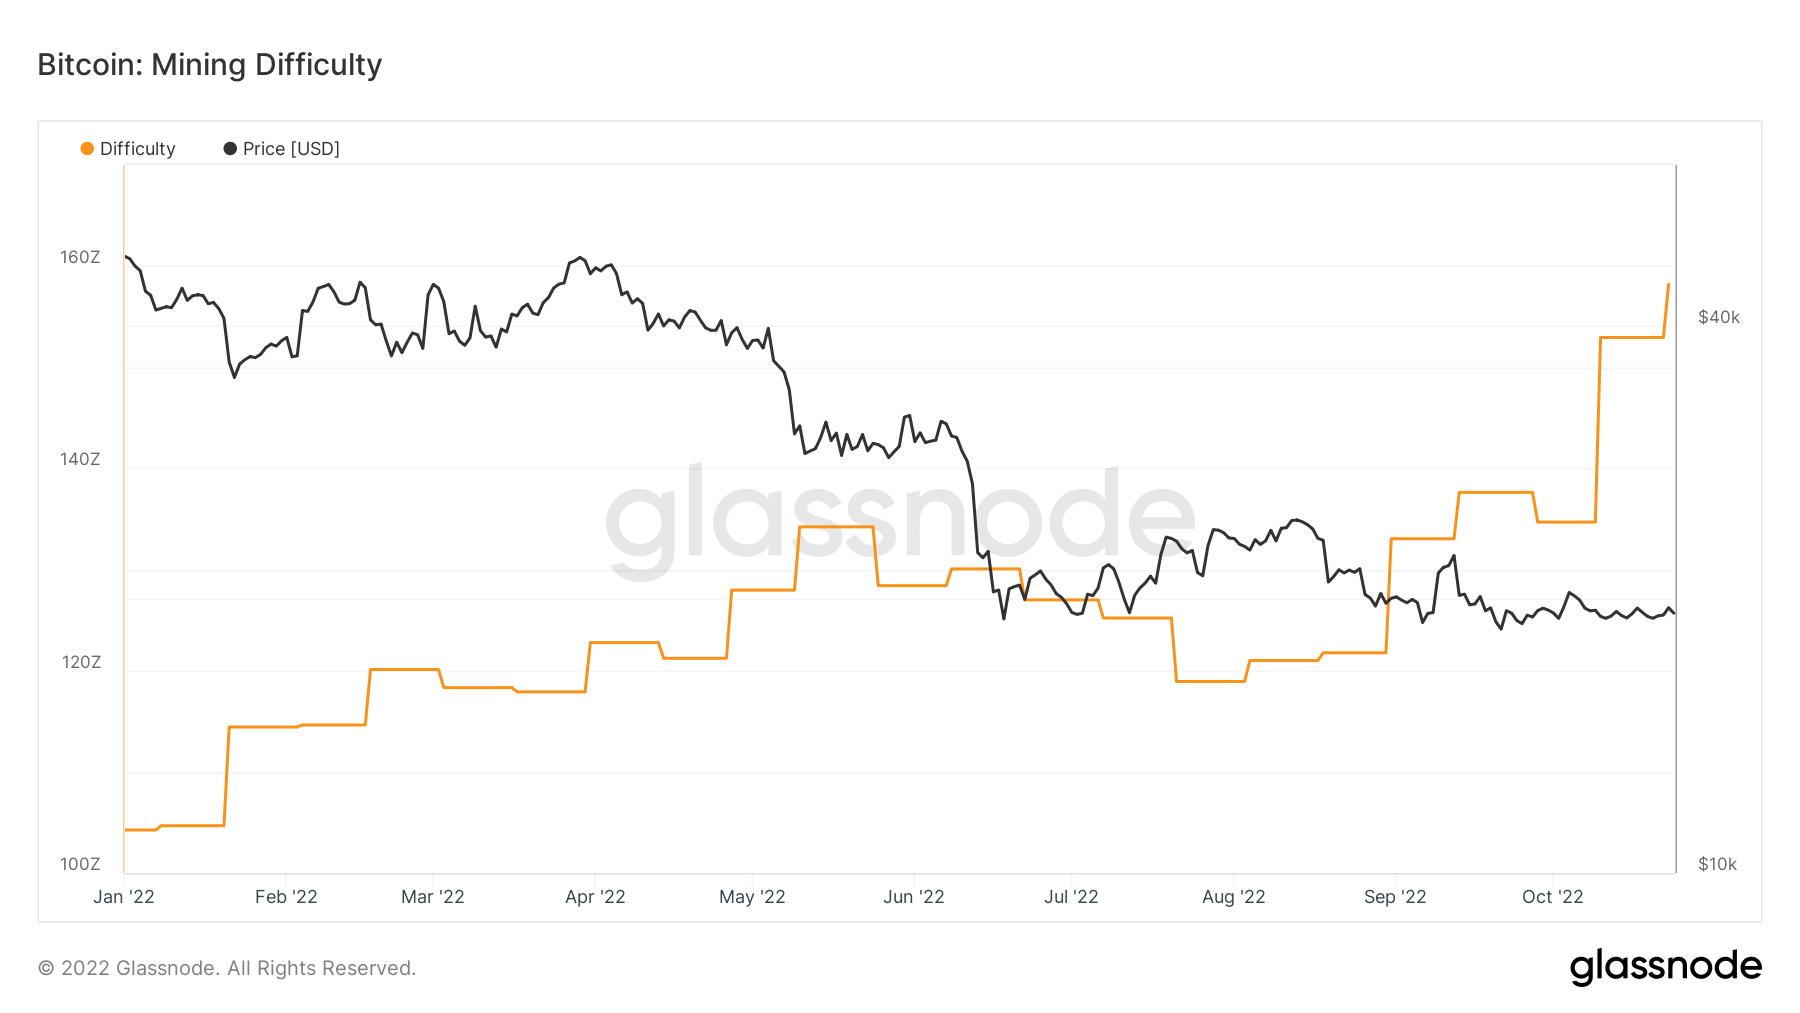Click the Jan '22 x-axis label
The height and width of the screenshot is (1013, 1800).
124,897
